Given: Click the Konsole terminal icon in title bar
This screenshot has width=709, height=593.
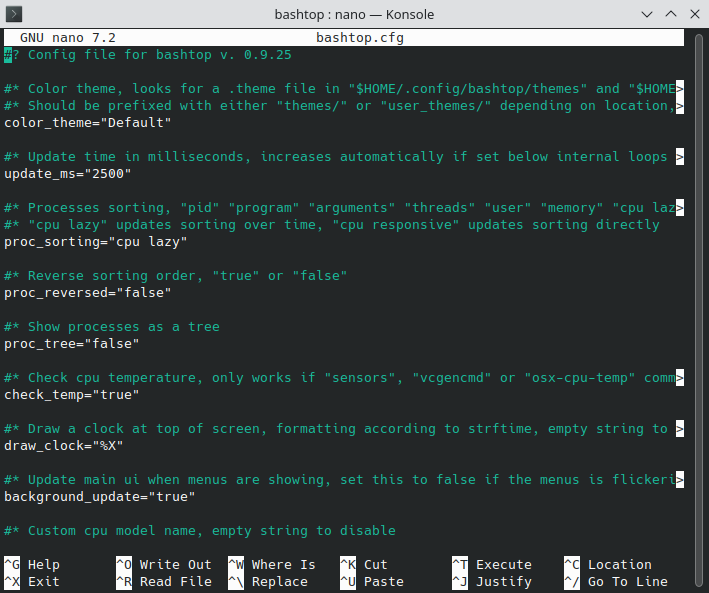Looking at the screenshot, I should (x=14, y=14).
